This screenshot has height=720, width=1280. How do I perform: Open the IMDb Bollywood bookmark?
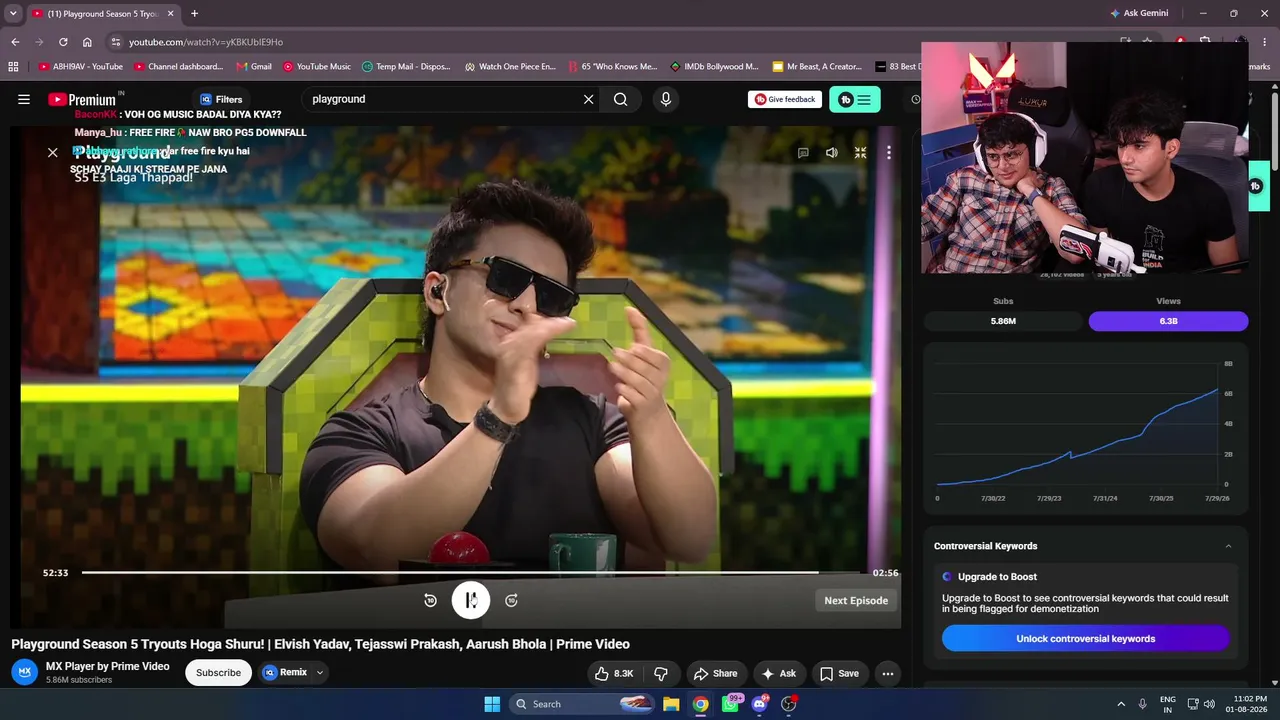pyautogui.click(x=714, y=67)
